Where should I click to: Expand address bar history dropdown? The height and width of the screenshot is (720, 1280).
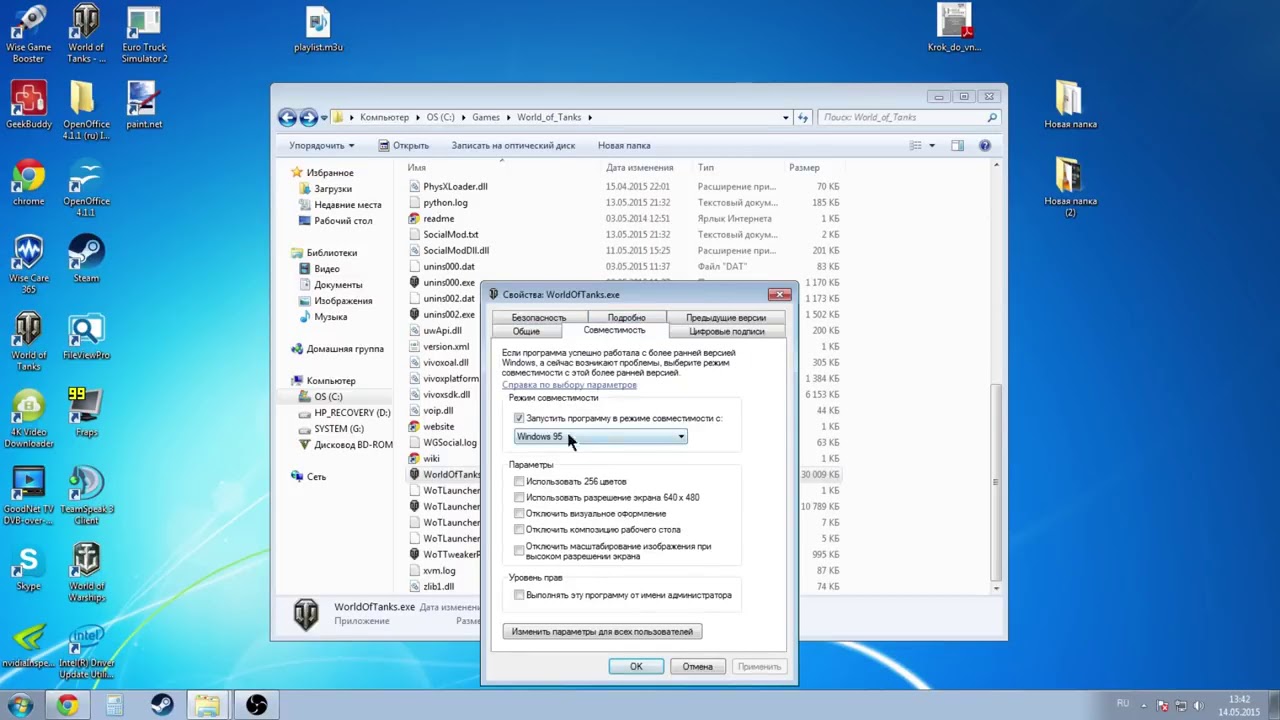[x=785, y=117]
